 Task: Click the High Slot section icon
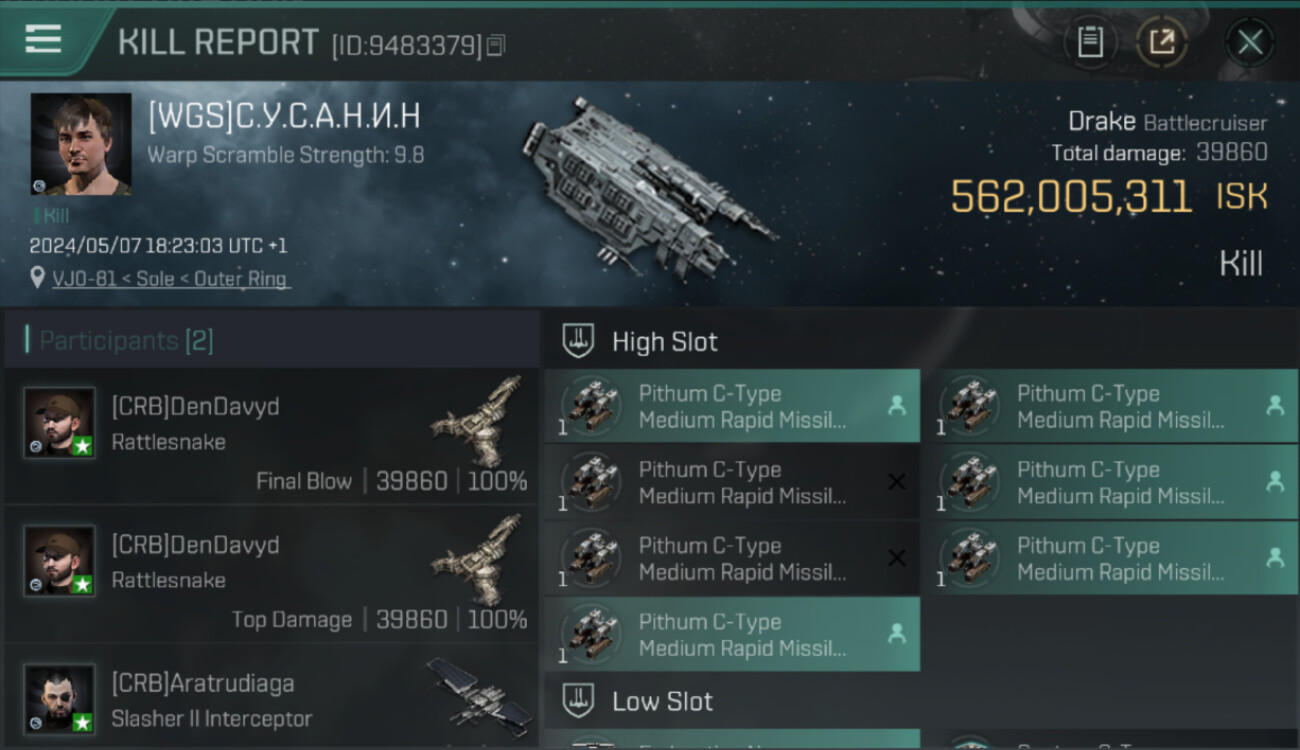[x=578, y=341]
